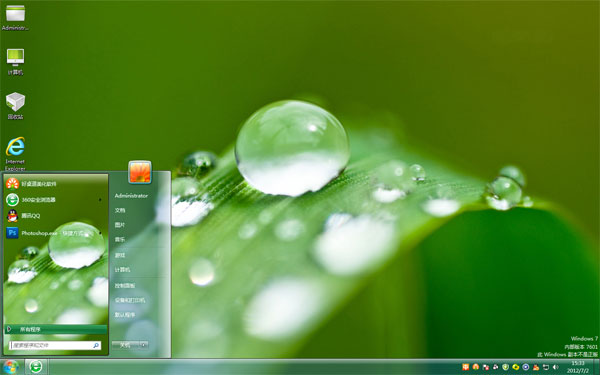Open the Administrator link in Start menu
Viewport: 600px width, 375px height.
click(131, 196)
